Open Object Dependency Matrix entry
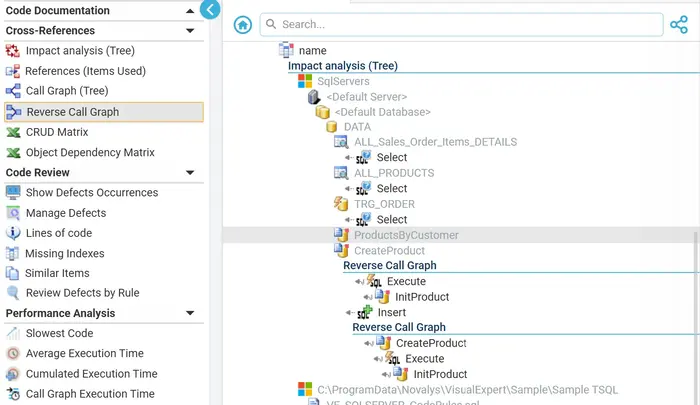This screenshot has width=700, height=405. pyautogui.click(x=90, y=153)
